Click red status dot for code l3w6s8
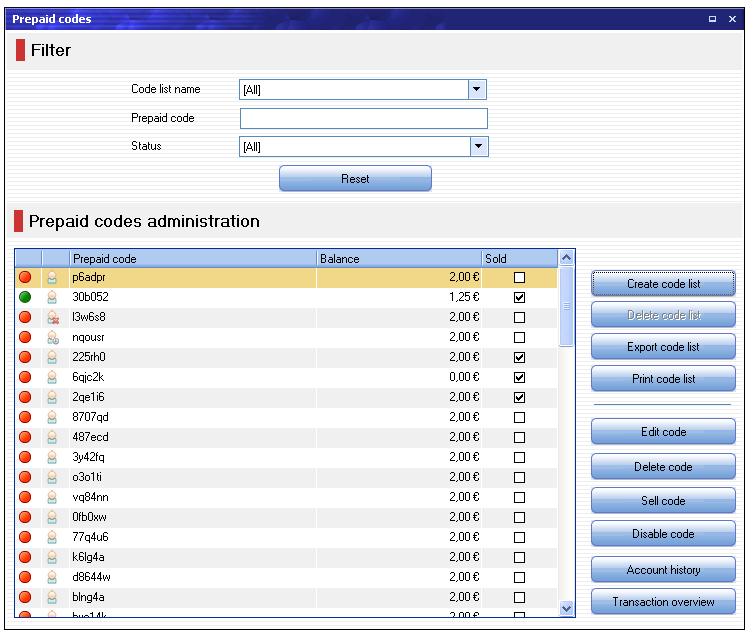The width and height of the screenshot is (753, 638). pyautogui.click(x=25, y=317)
